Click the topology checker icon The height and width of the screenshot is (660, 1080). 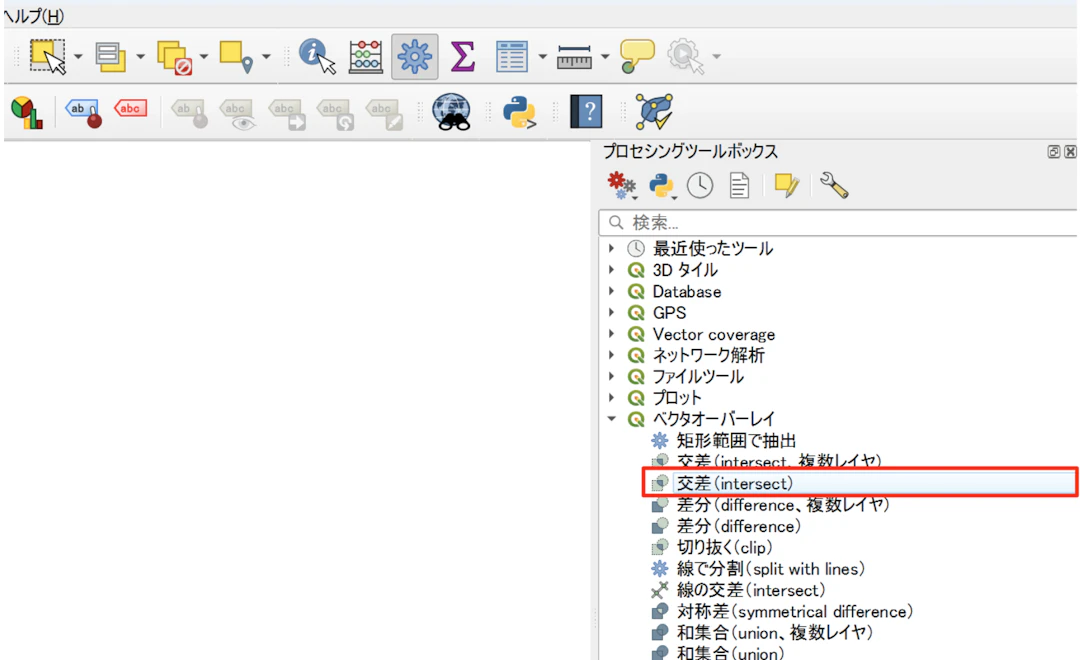pos(653,112)
